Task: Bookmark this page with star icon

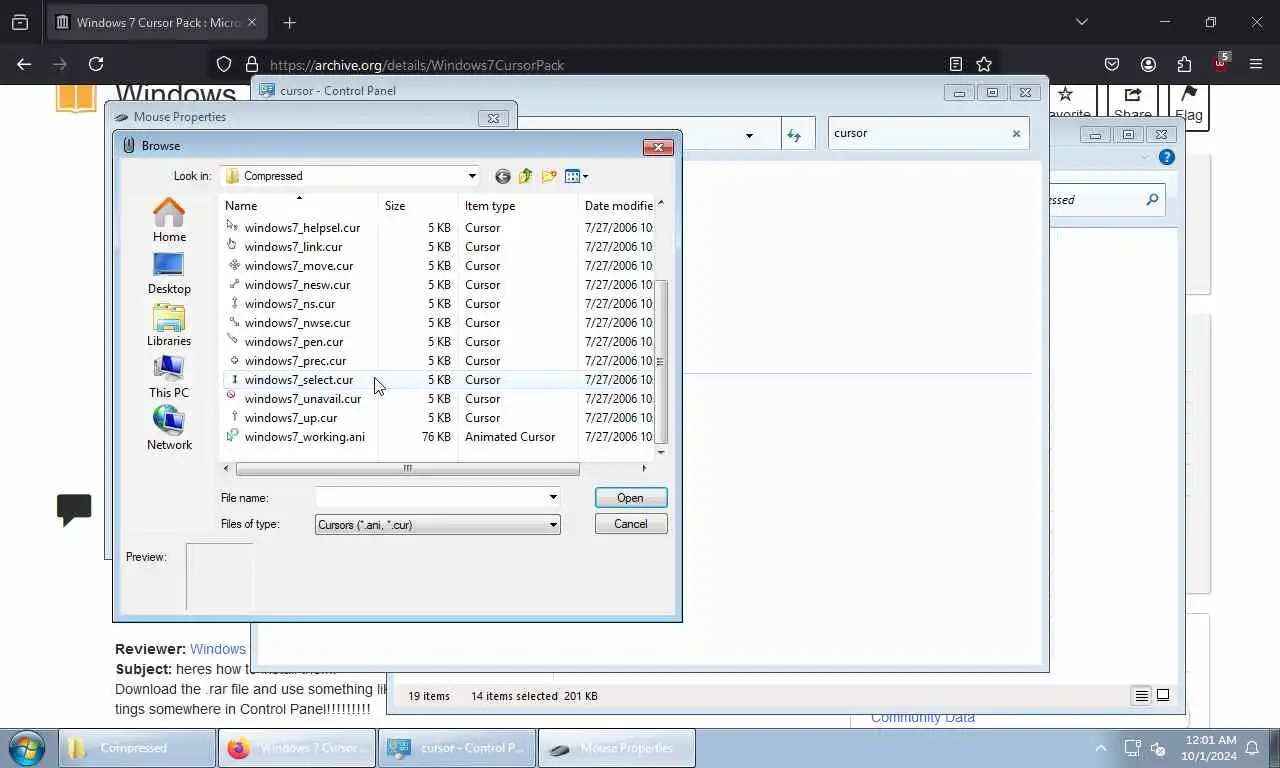Action: tap(984, 64)
